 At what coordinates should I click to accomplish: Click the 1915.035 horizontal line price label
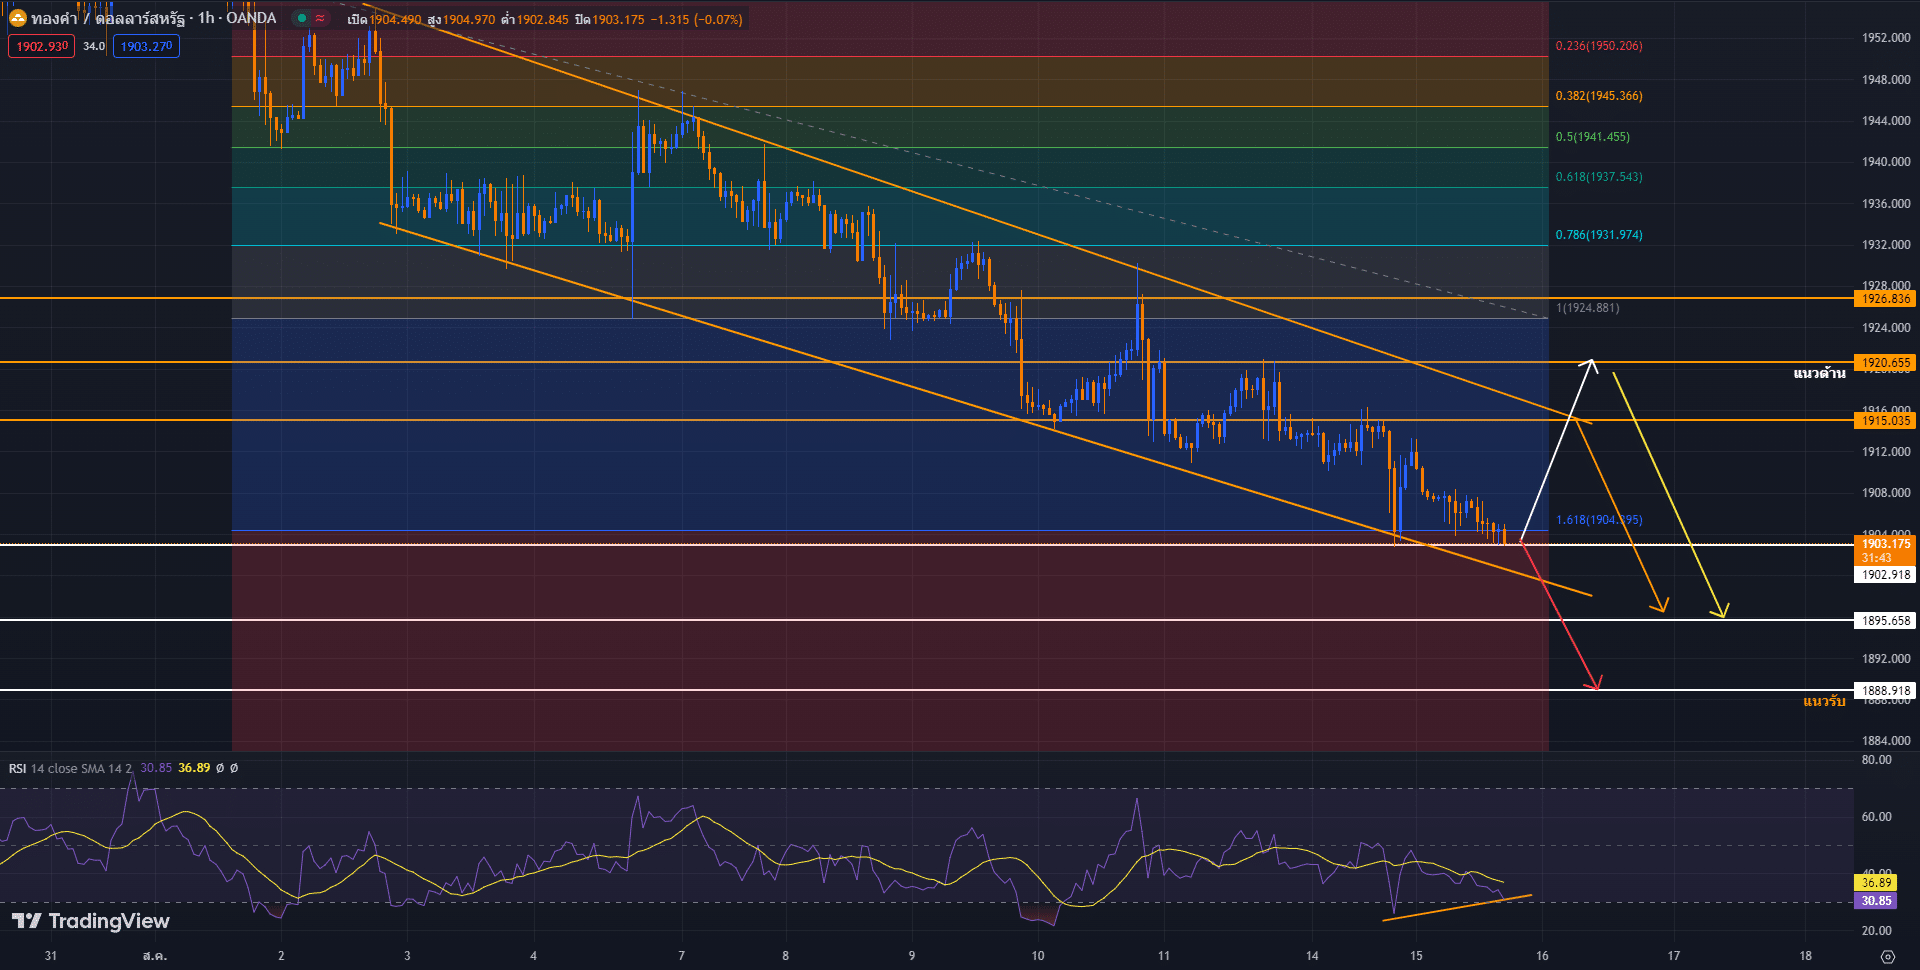click(x=1885, y=420)
